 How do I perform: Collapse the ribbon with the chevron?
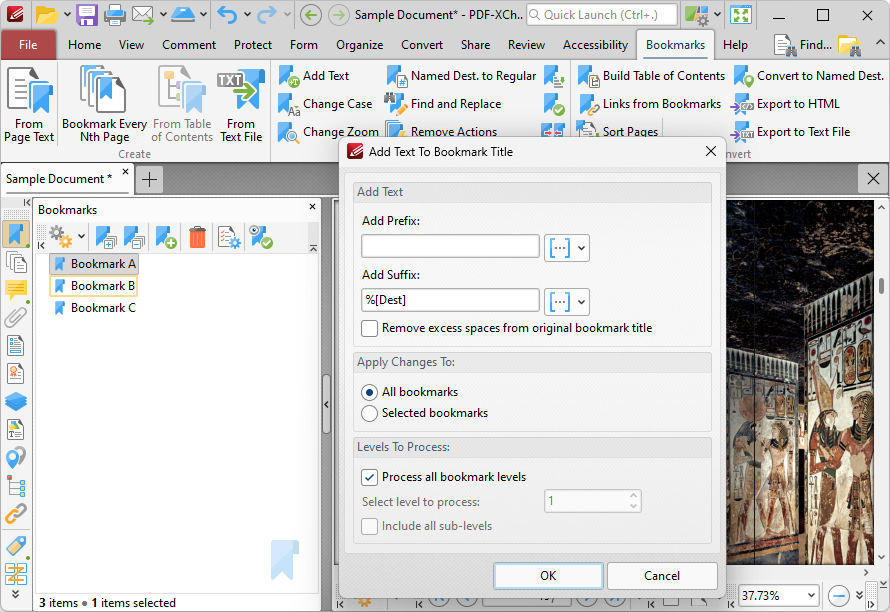(x=879, y=43)
